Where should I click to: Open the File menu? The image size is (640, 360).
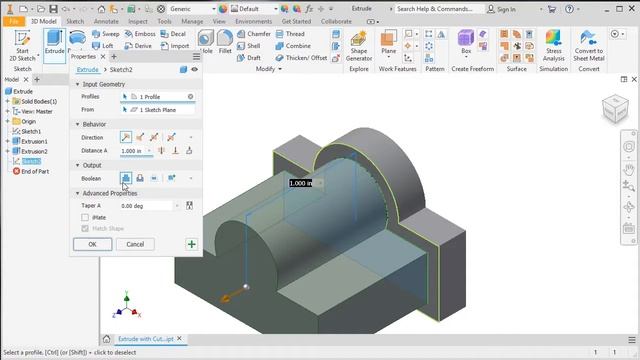click(x=13, y=21)
